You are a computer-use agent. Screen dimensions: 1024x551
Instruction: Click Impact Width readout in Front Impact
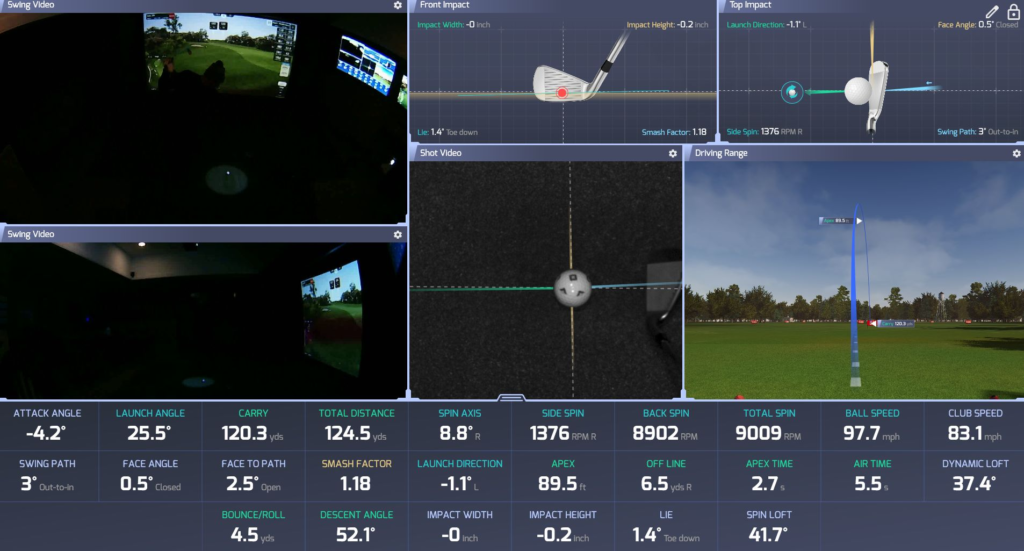pyautogui.click(x=453, y=25)
